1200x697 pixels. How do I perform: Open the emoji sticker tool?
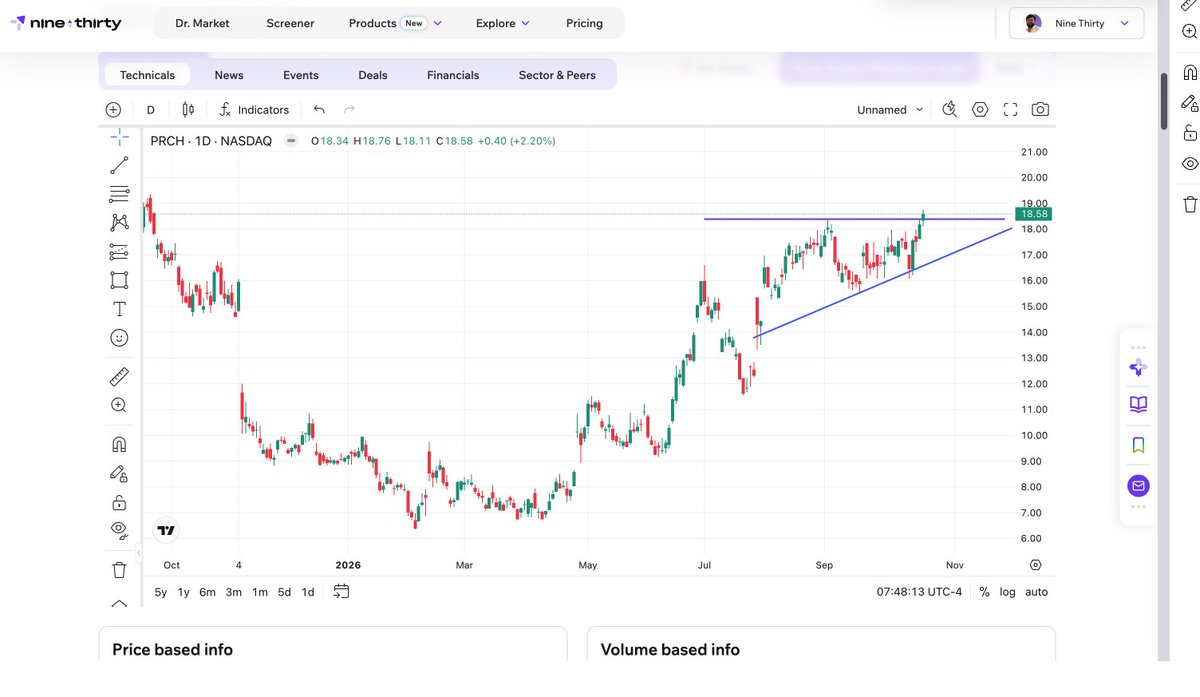[x=119, y=338]
